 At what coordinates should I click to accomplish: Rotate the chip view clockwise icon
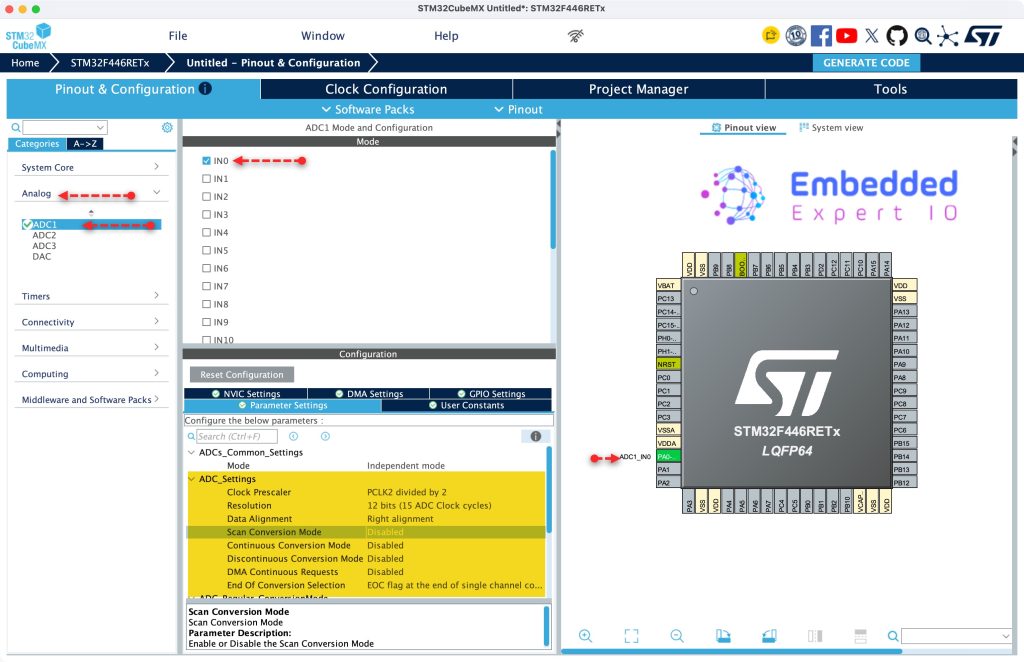(x=723, y=635)
